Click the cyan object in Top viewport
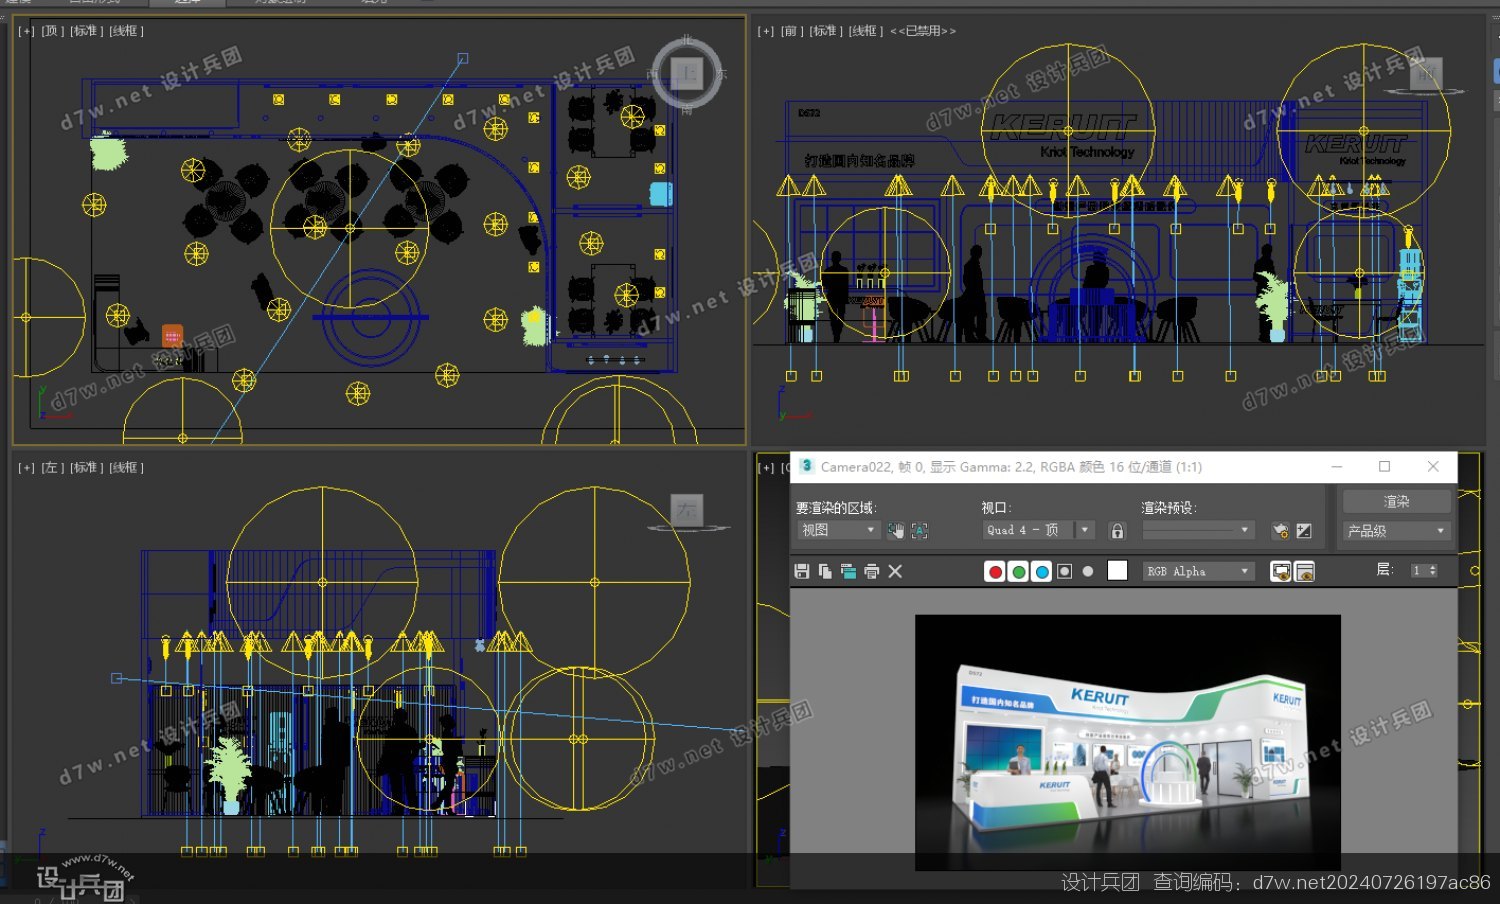This screenshot has height=904, width=1500. (660, 193)
